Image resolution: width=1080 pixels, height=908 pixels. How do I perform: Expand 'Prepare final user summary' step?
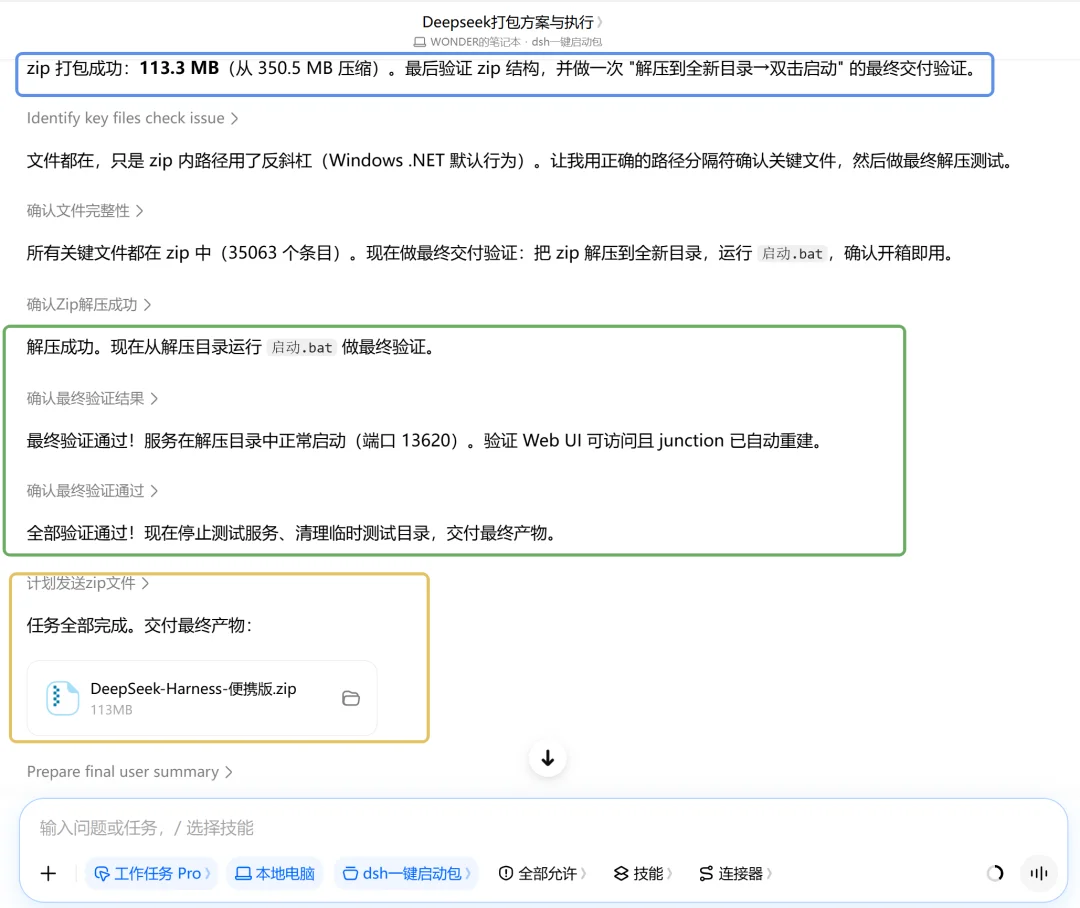129,772
